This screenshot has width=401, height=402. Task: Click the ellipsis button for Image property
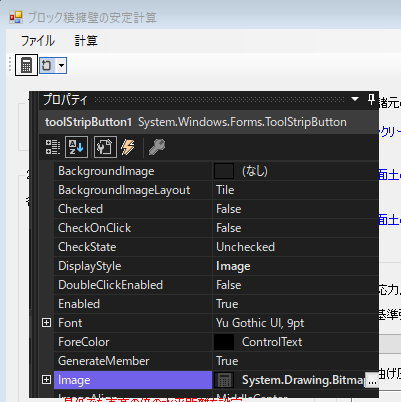(x=372, y=380)
